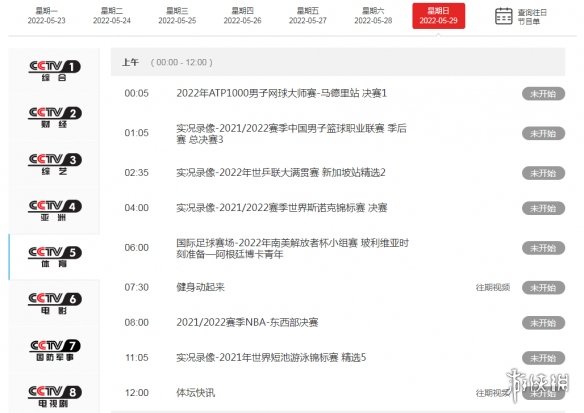Screen dimensions: 584x413
Task: Click program title 国际足球赛场-2022年南美解放者杯小组赛
Action: [x=293, y=248]
